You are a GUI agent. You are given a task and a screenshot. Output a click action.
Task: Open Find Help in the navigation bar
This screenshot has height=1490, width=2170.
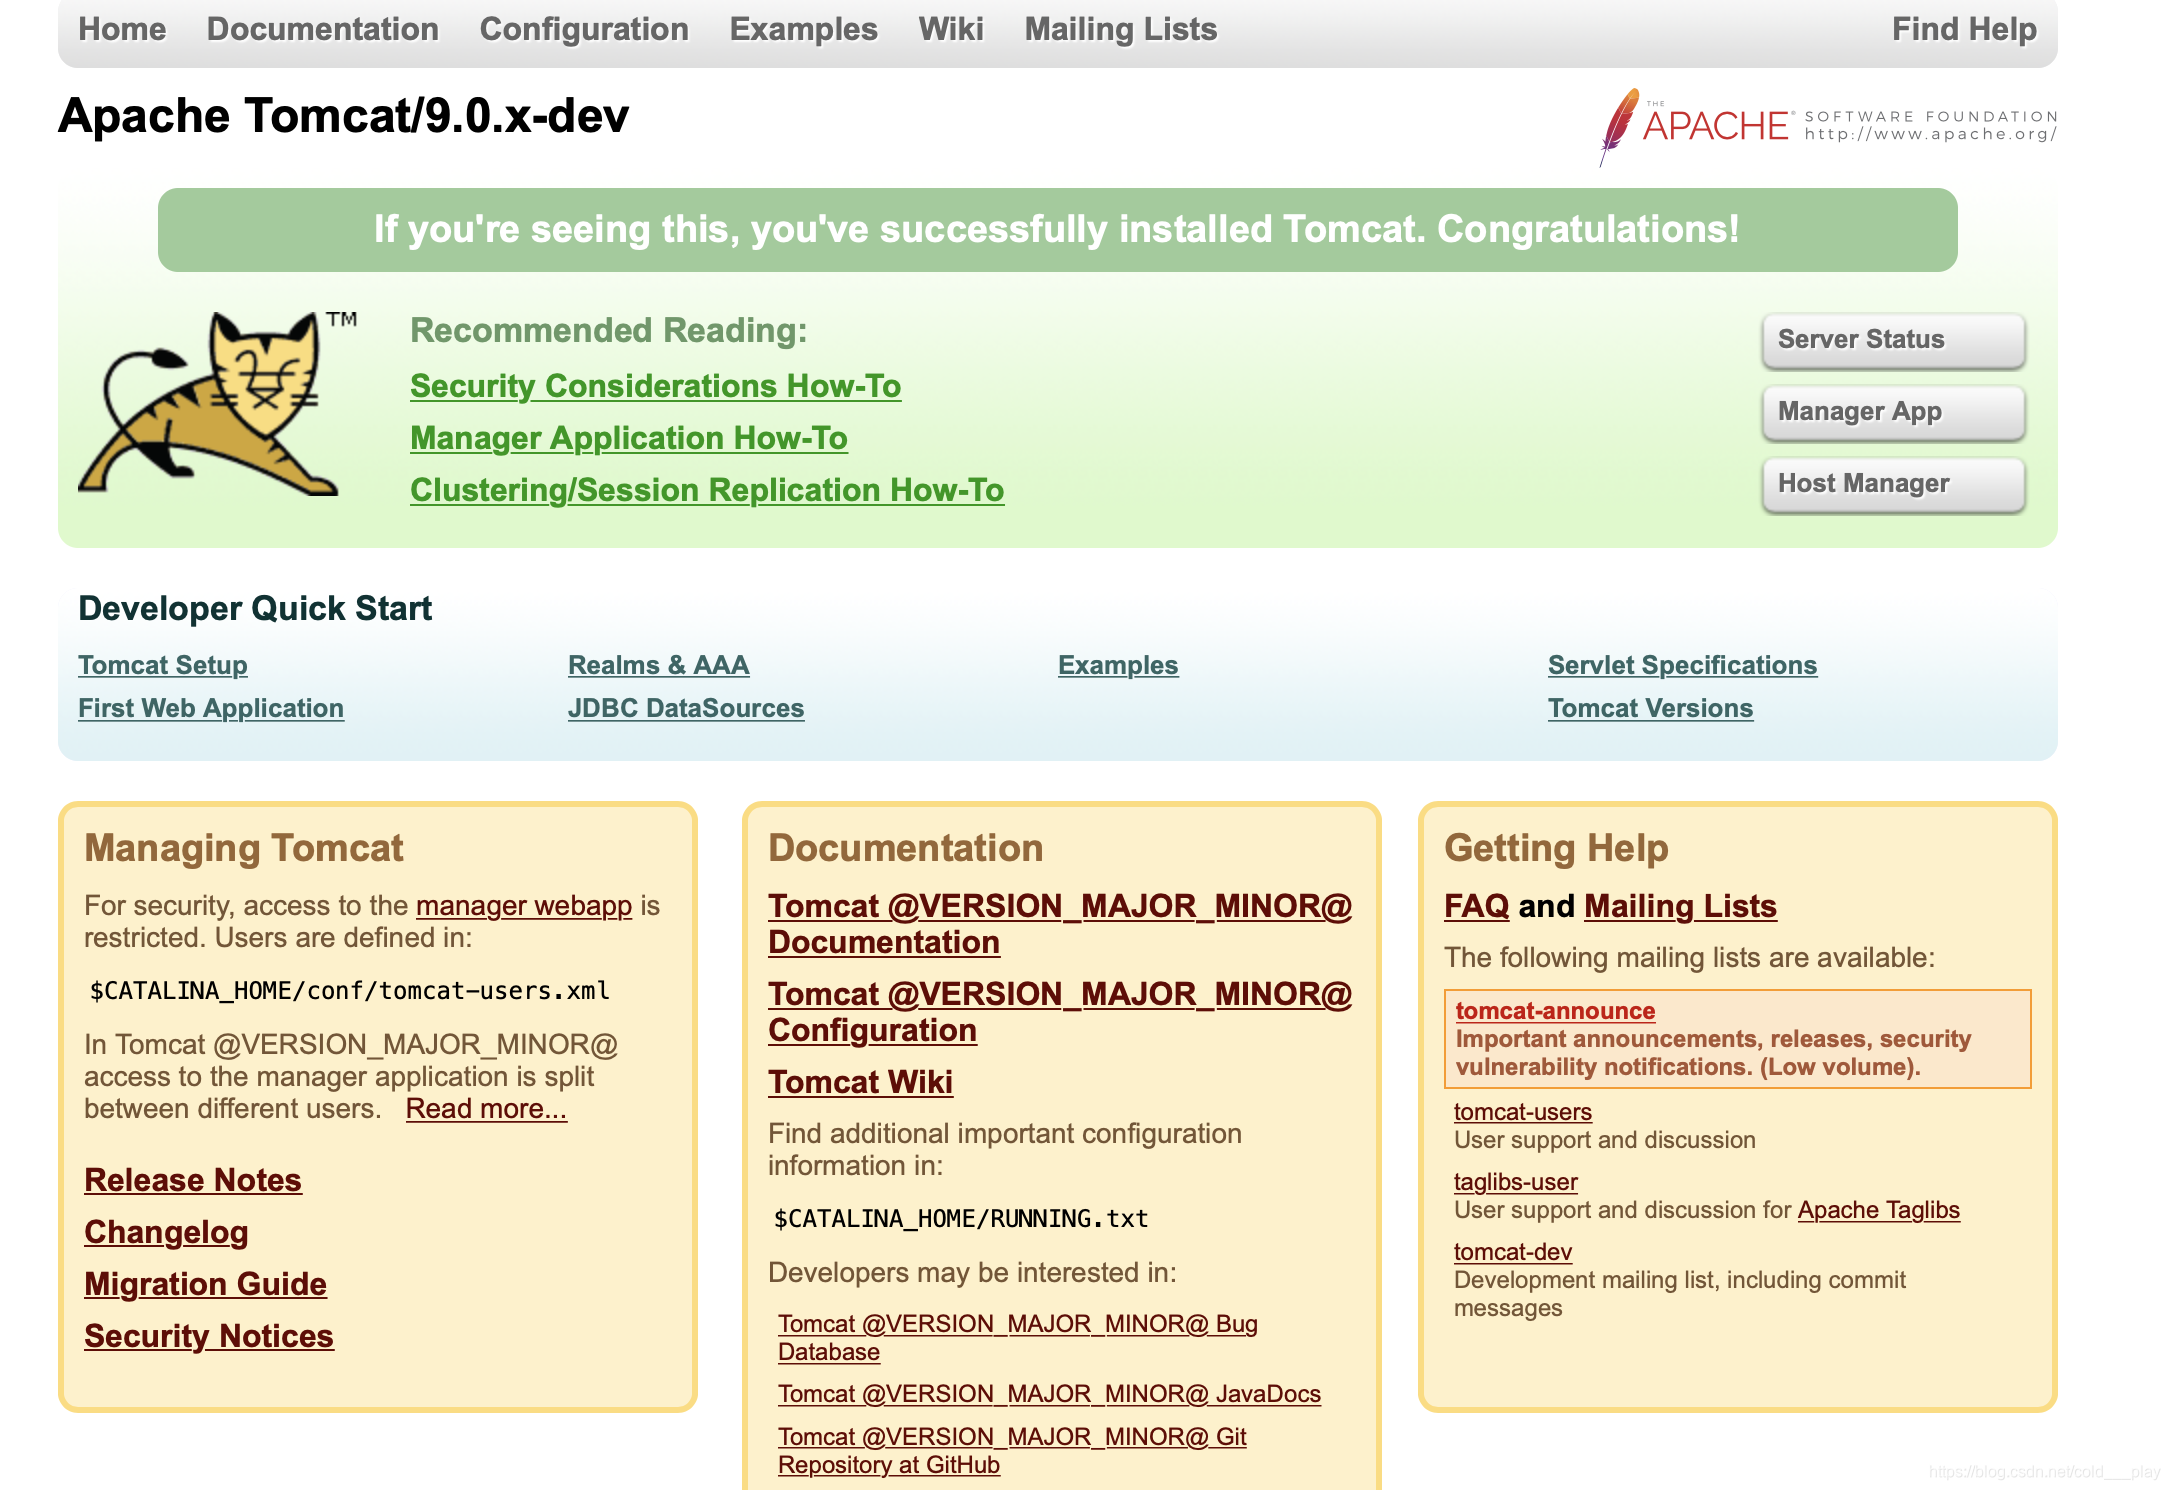click(x=1964, y=29)
